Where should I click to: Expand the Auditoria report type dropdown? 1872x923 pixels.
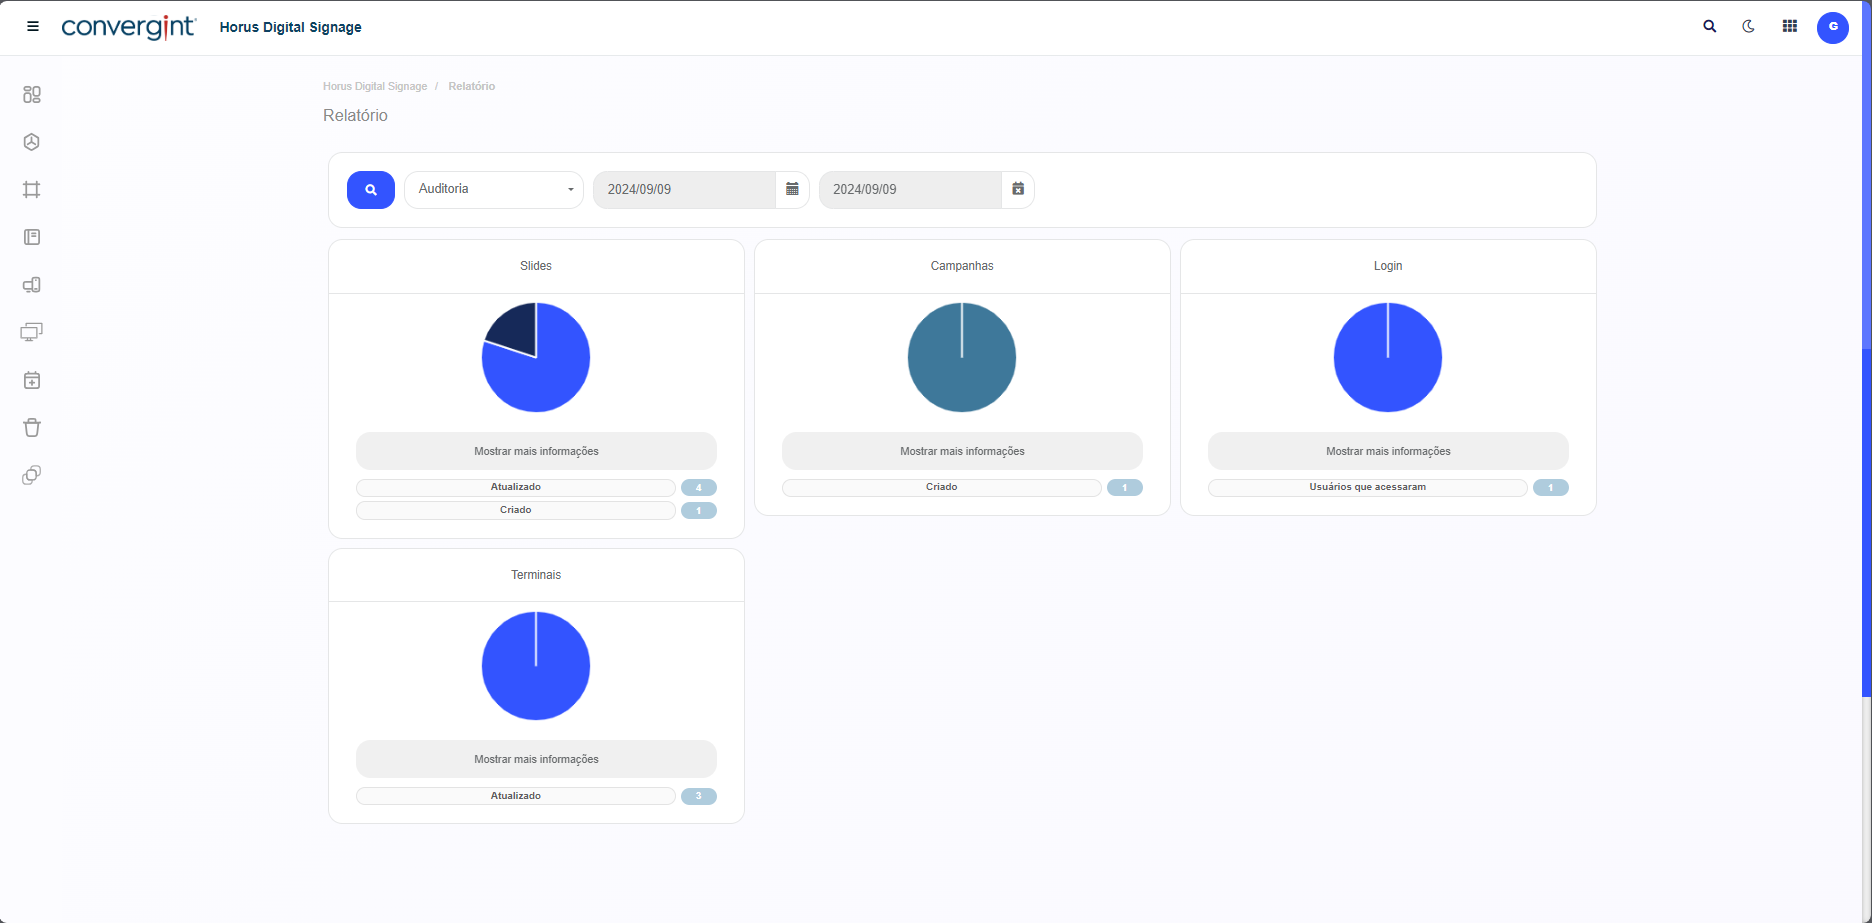494,189
